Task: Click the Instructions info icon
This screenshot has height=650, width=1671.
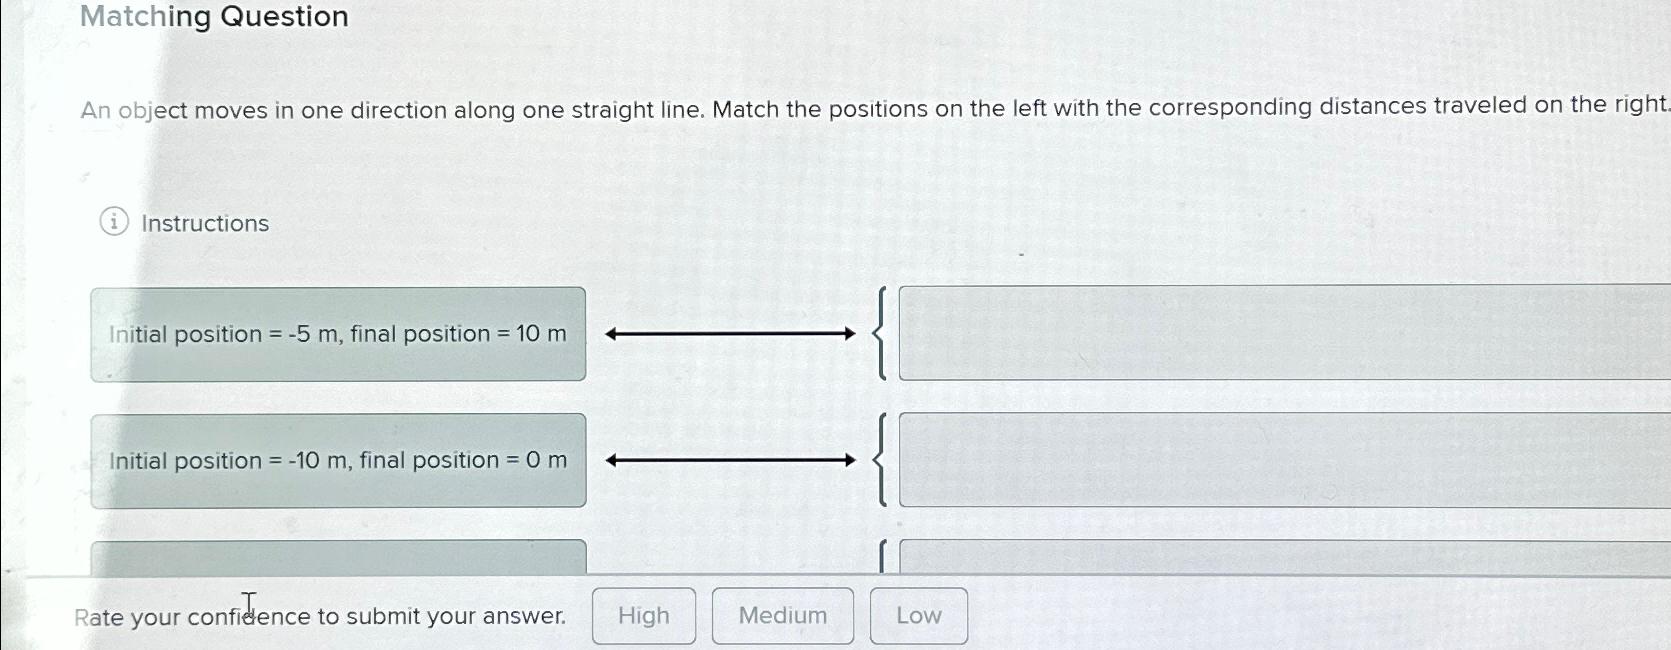Action: coord(112,223)
